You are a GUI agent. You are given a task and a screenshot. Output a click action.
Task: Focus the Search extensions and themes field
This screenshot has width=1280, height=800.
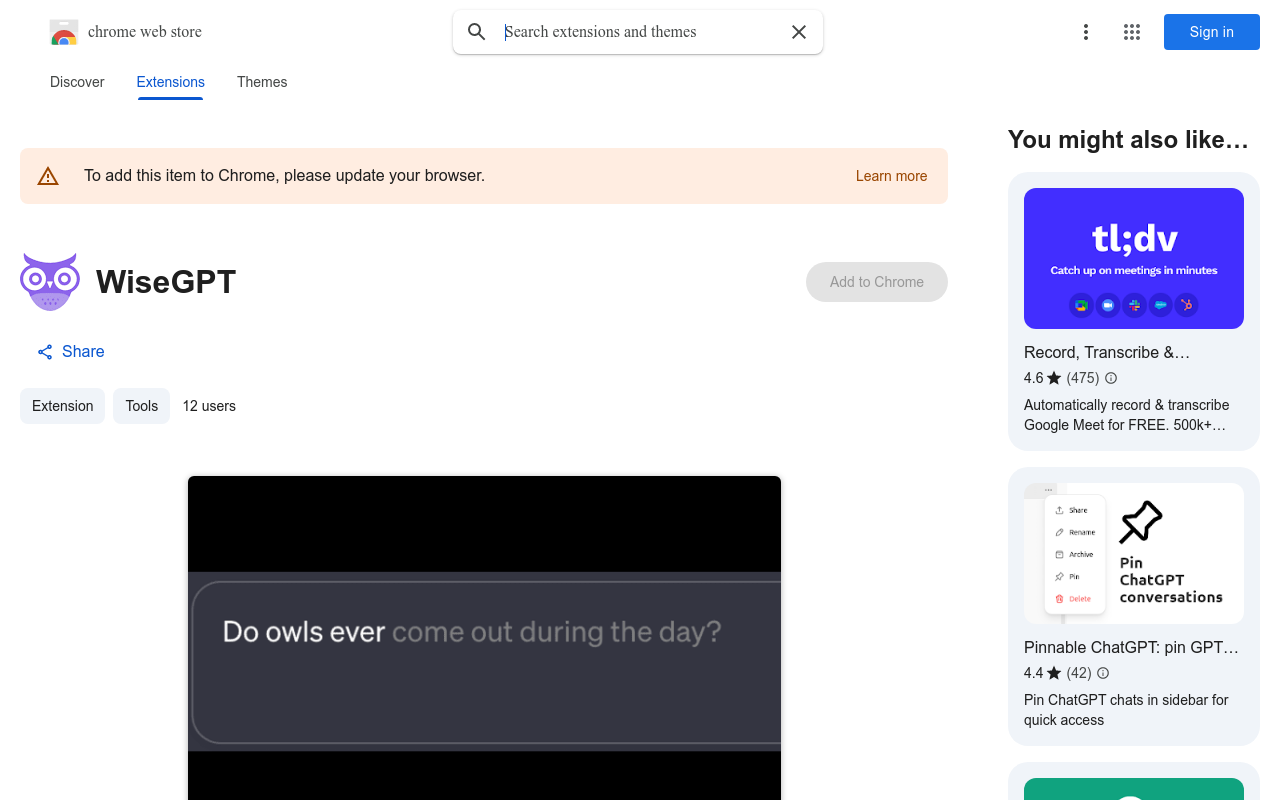[640, 32]
